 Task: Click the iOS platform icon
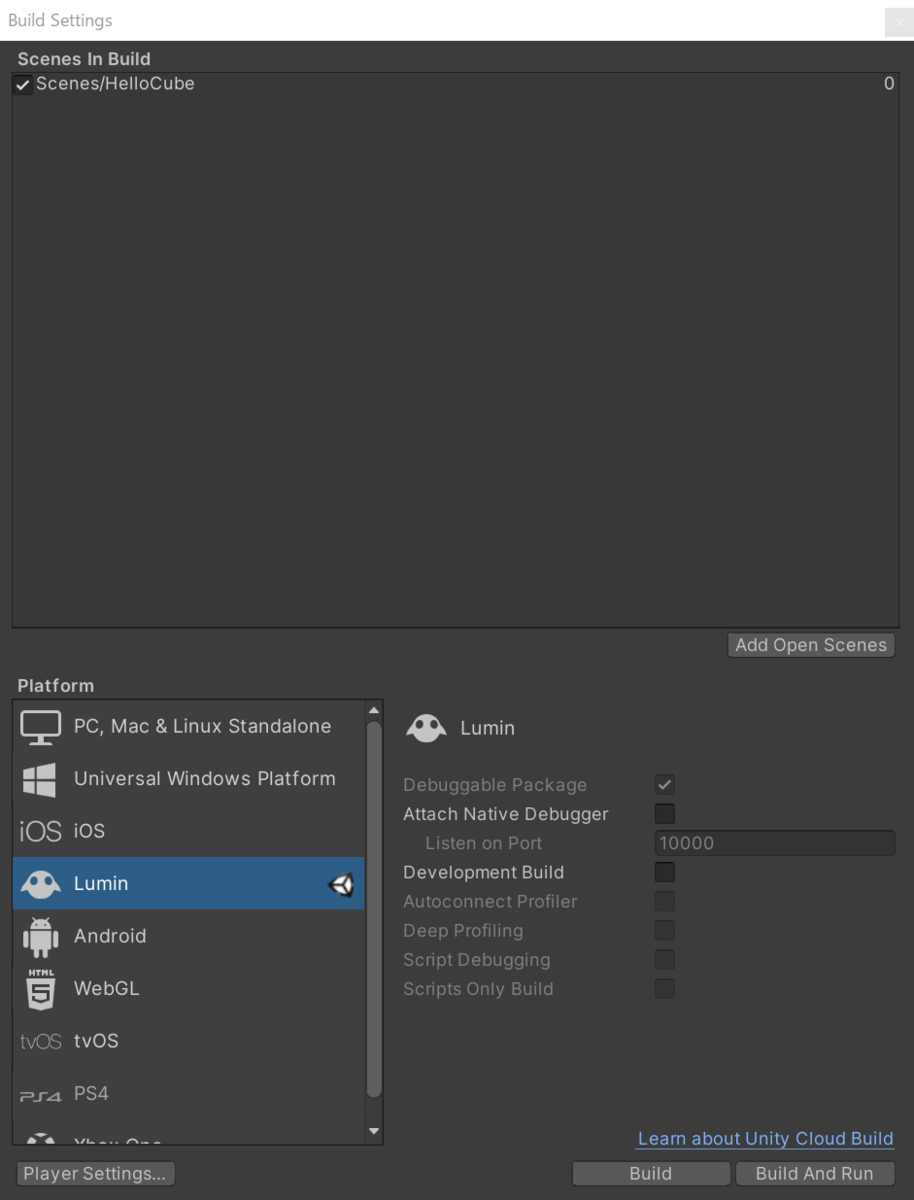pos(40,831)
